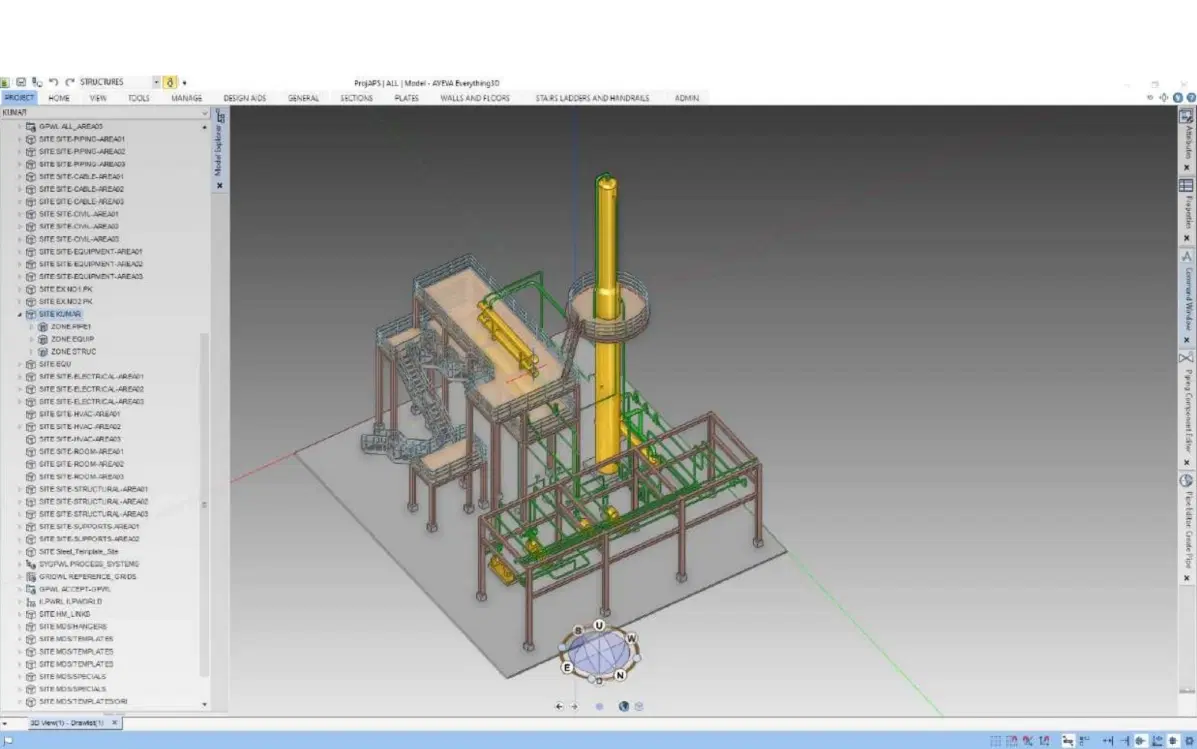Viewport: 1197px width, 749px height.
Task: Click the undo arrow in quick access toolbar
Action: tap(53, 82)
